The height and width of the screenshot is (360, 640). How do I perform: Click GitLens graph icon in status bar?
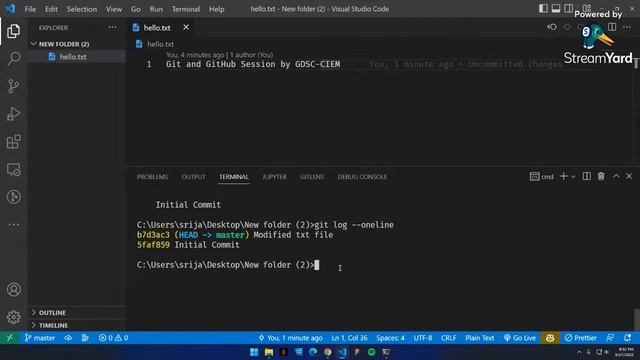click(x=85, y=338)
